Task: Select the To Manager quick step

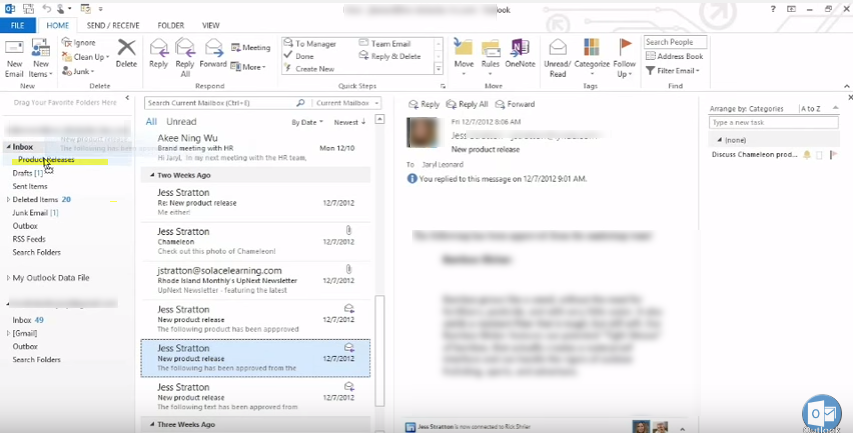Action: pyautogui.click(x=310, y=44)
